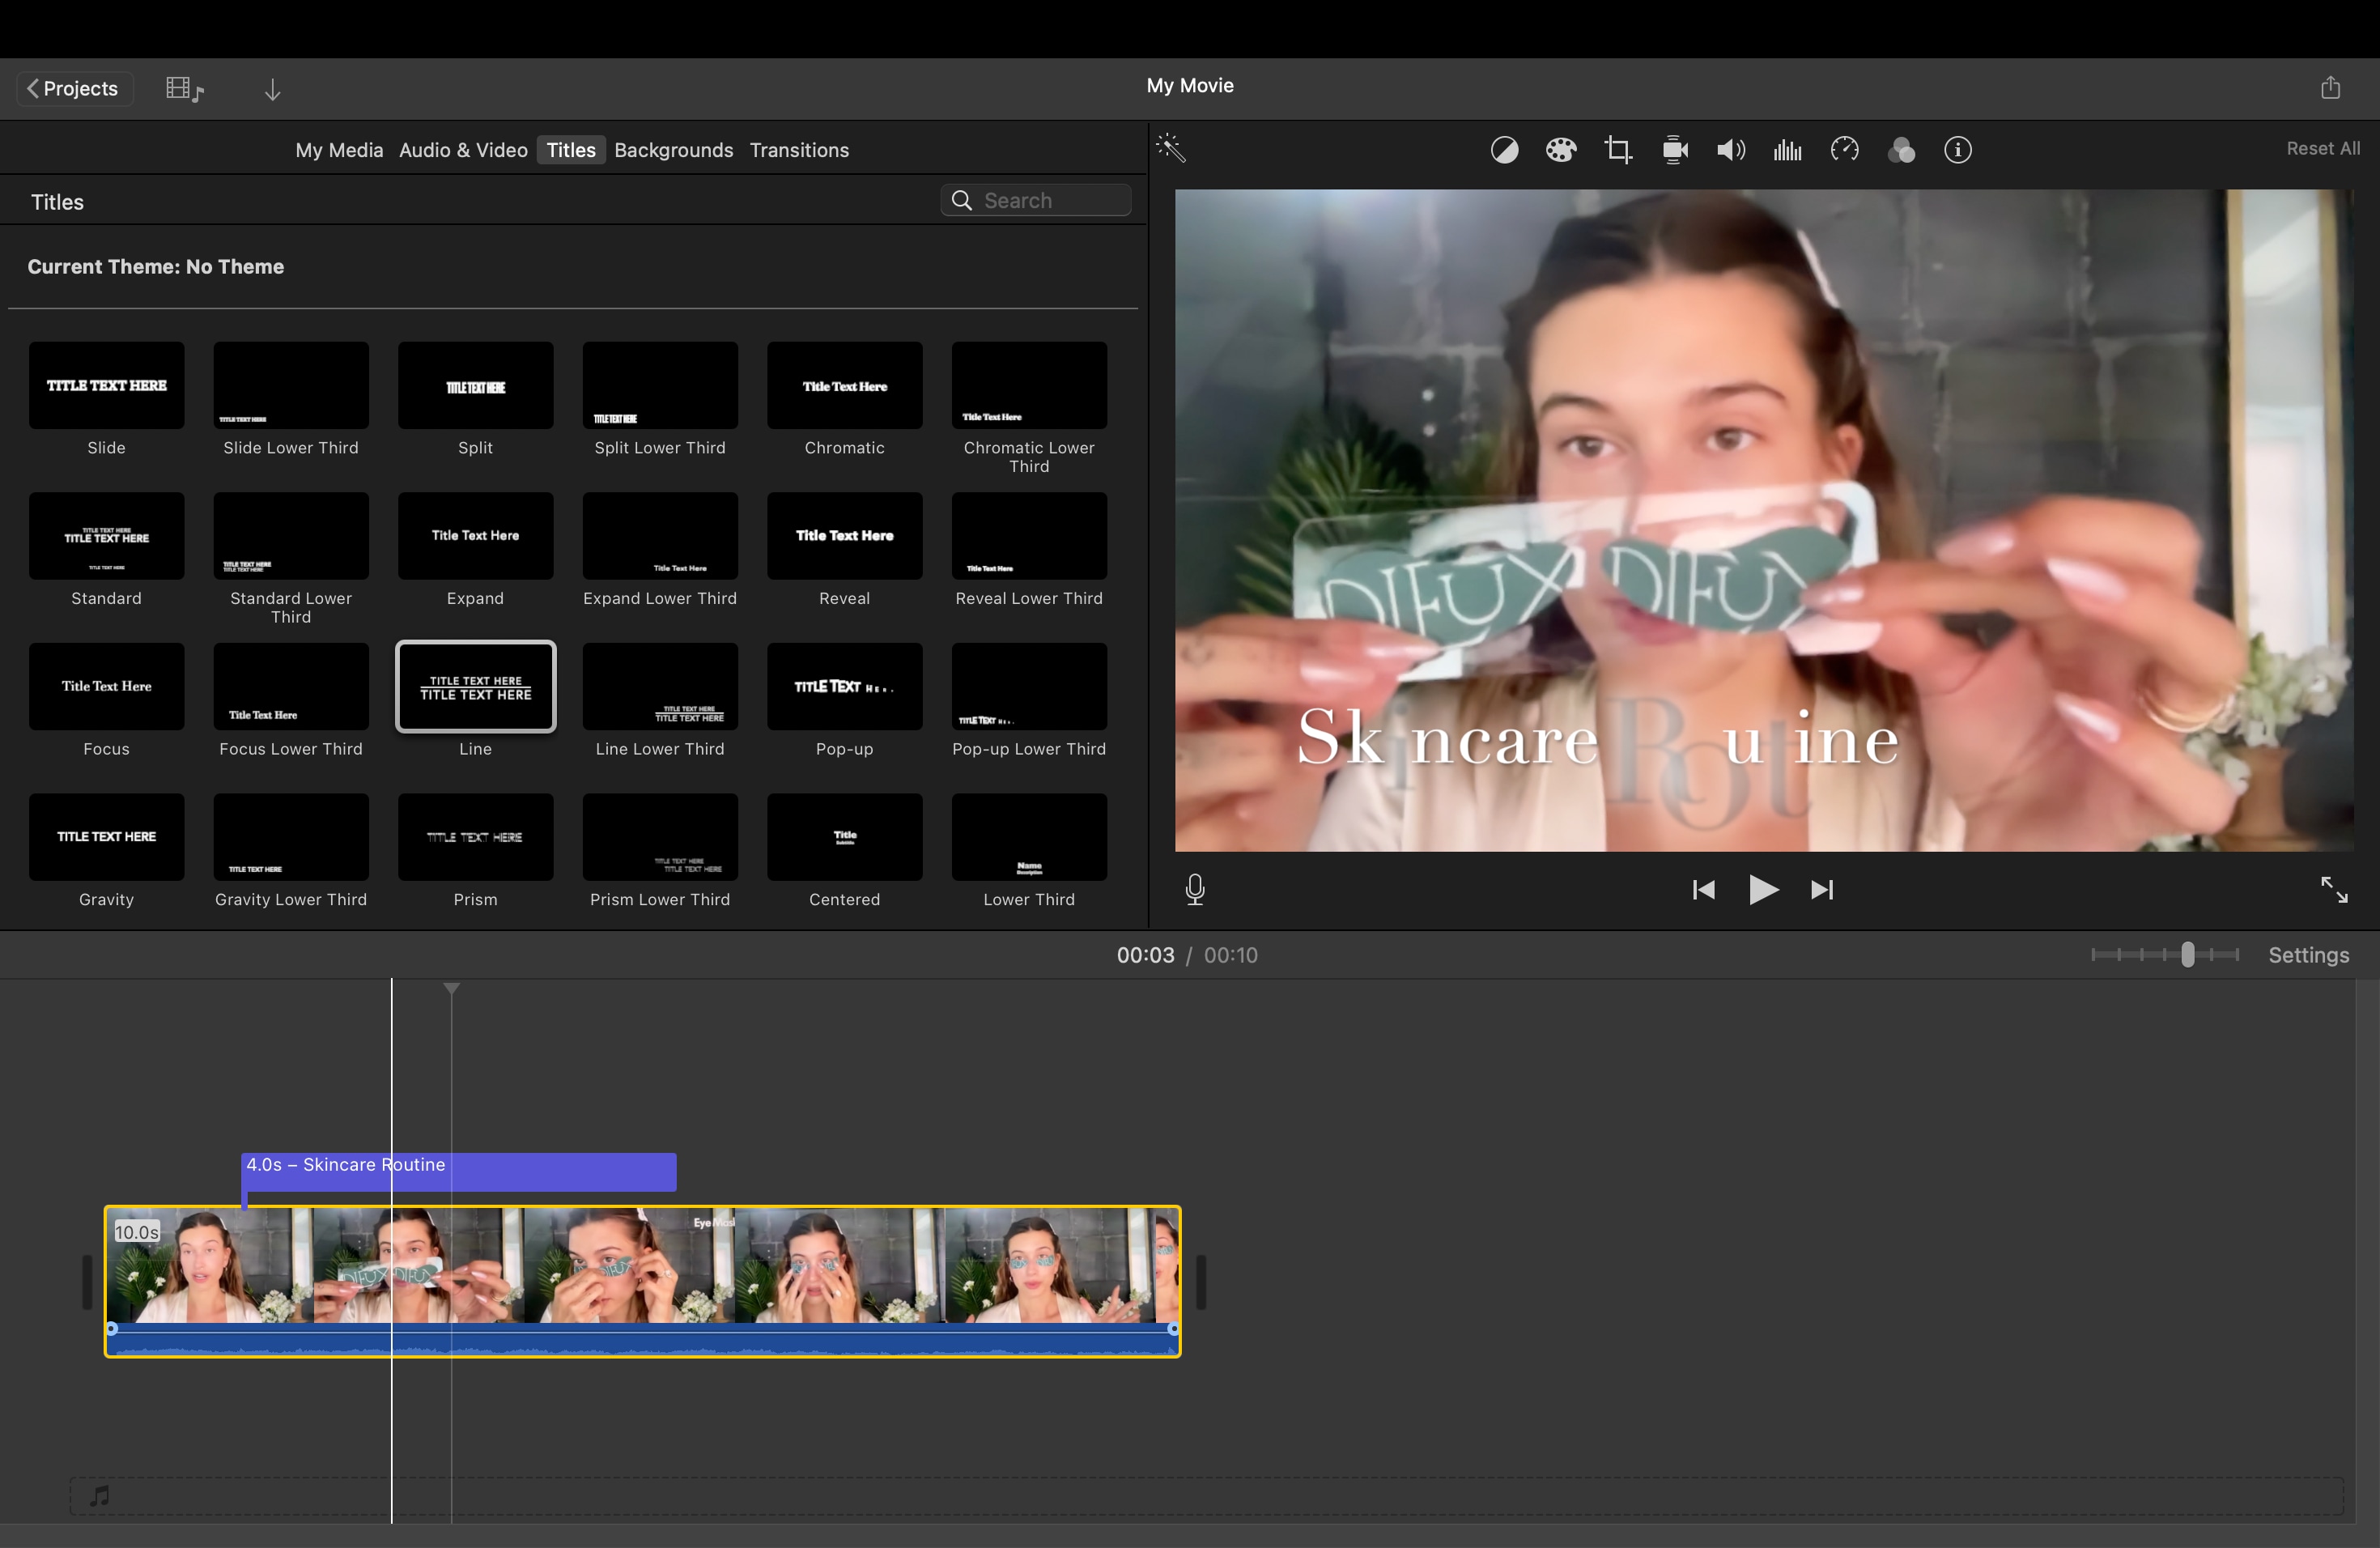The width and height of the screenshot is (2380, 1548).
Task: Click the magic wand auto-enhance icon
Action: [1171, 149]
